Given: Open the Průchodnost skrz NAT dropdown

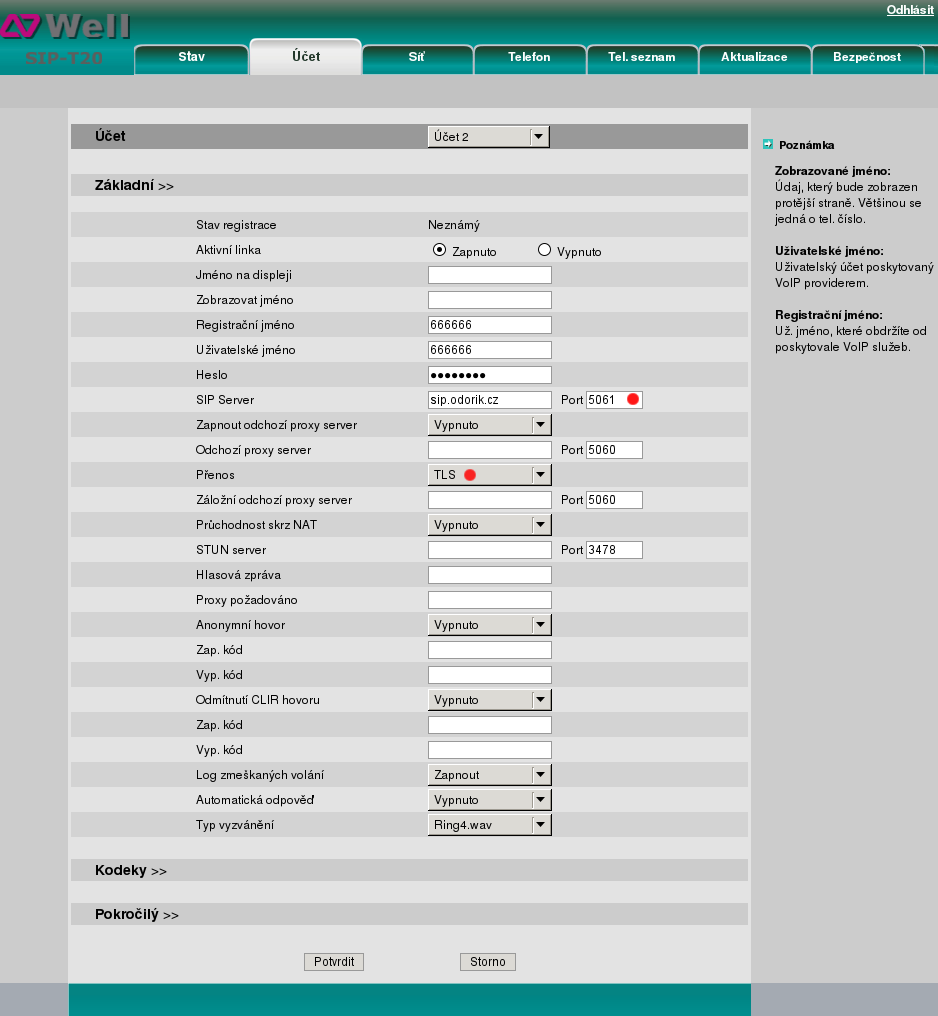Looking at the screenshot, I should click(489, 525).
